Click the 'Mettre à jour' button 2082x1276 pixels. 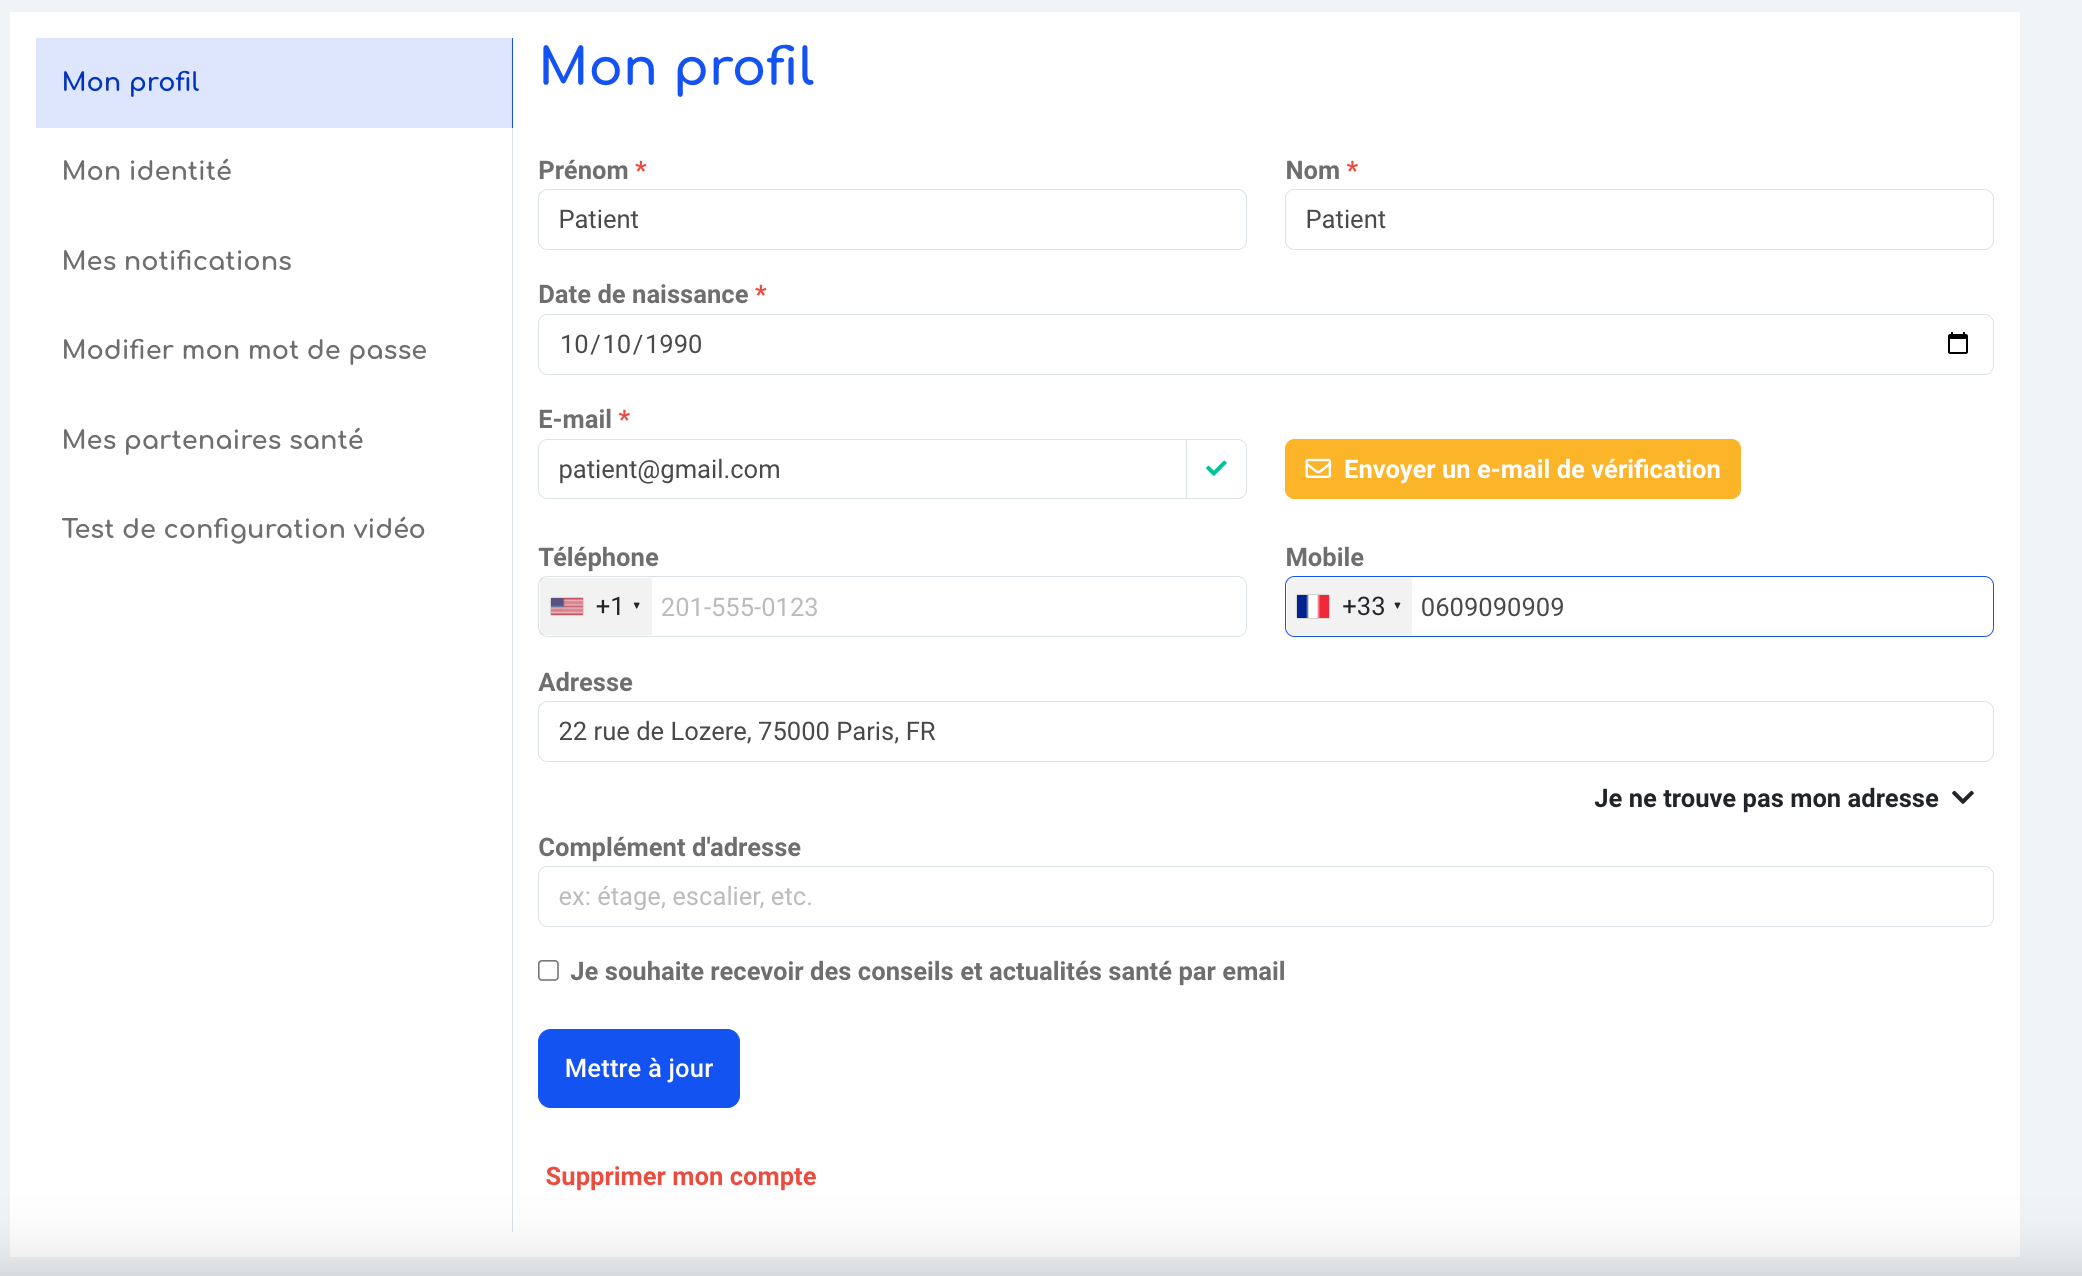638,1068
